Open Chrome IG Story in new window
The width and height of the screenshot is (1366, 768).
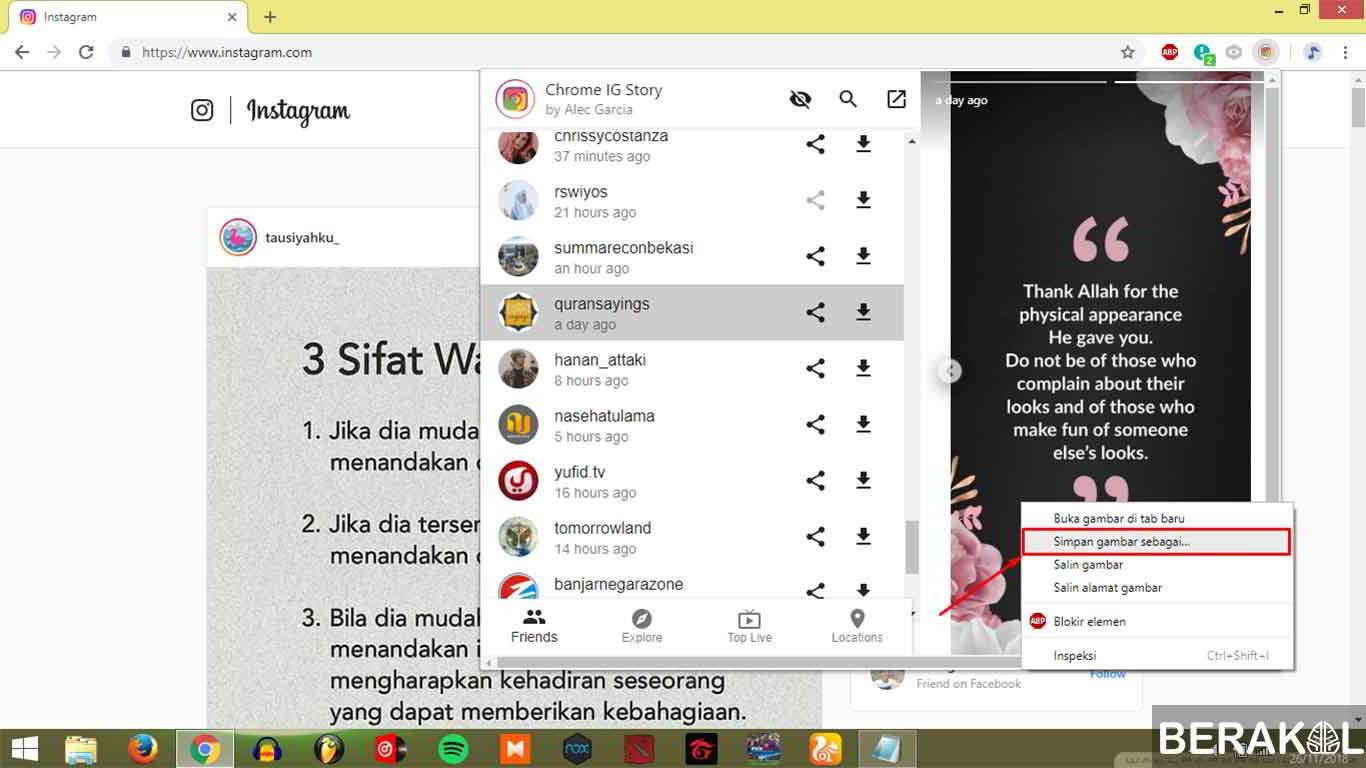pyautogui.click(x=896, y=99)
